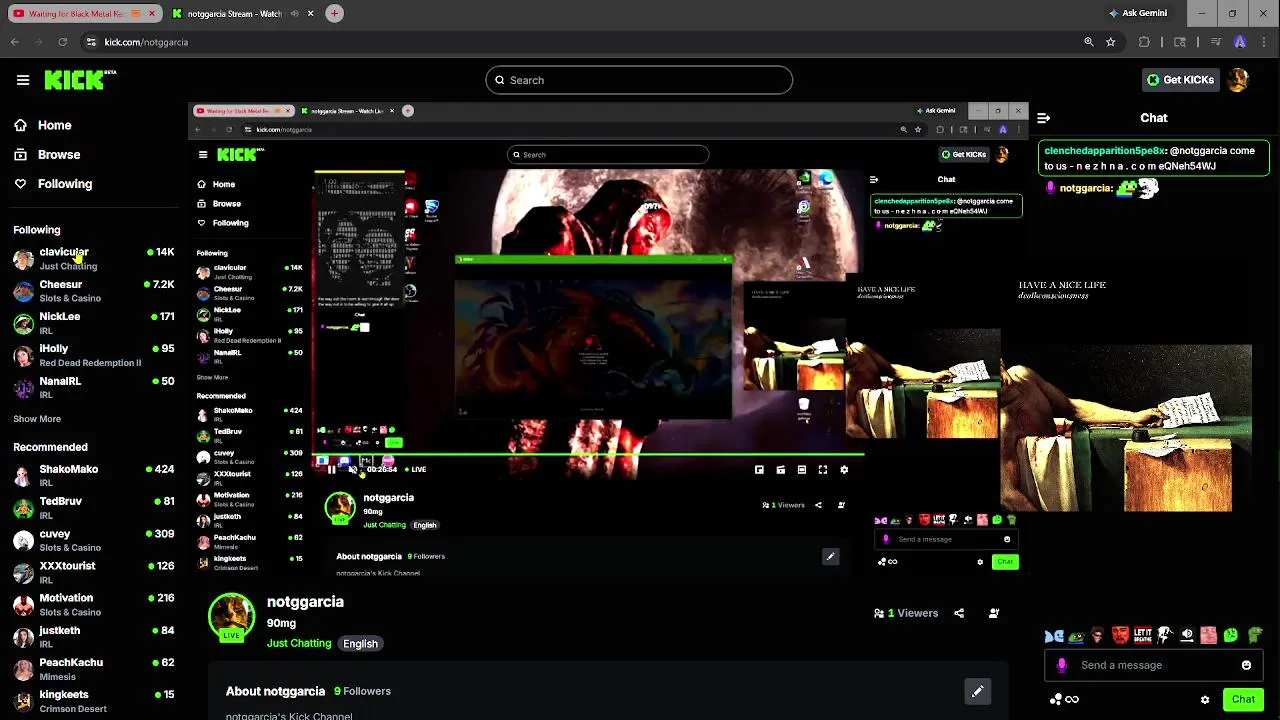1280x720 pixels.
Task: Open the browser zoom magnifier icon
Action: point(1089,42)
